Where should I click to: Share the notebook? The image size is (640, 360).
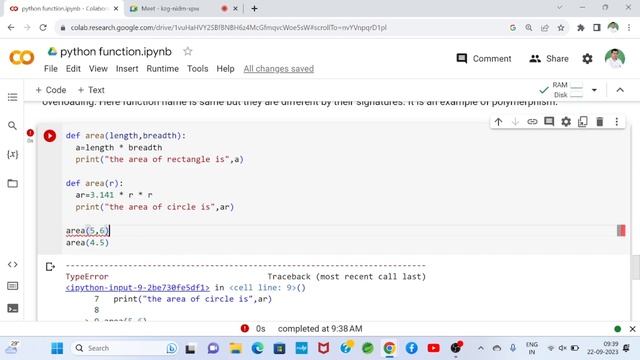[x=549, y=59]
